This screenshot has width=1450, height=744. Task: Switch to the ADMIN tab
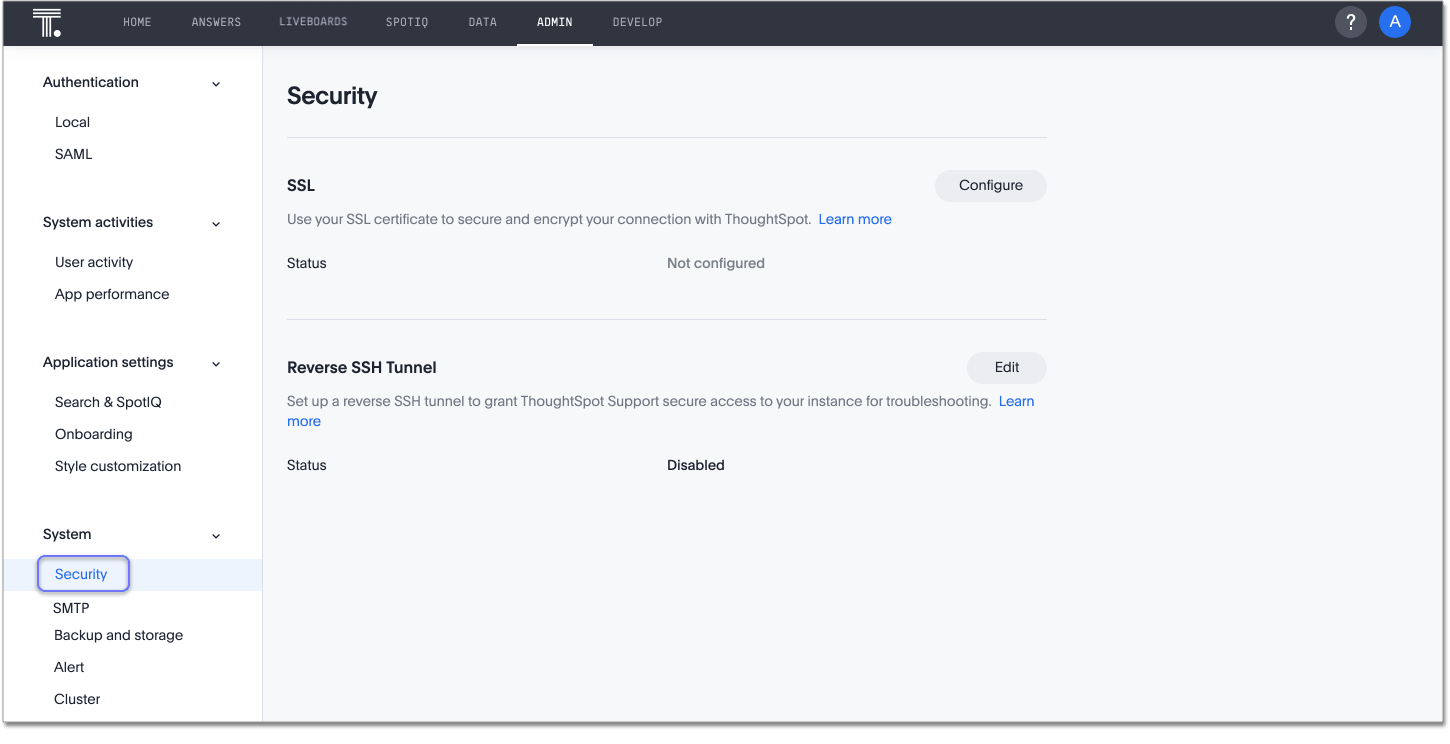(x=554, y=21)
